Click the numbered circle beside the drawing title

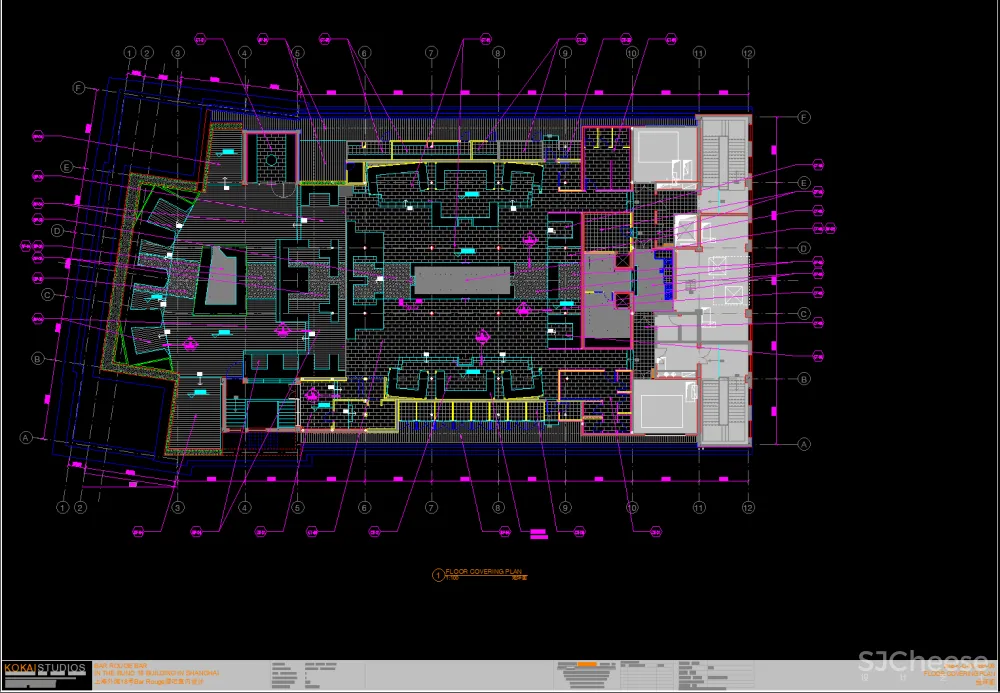[x=437, y=575]
